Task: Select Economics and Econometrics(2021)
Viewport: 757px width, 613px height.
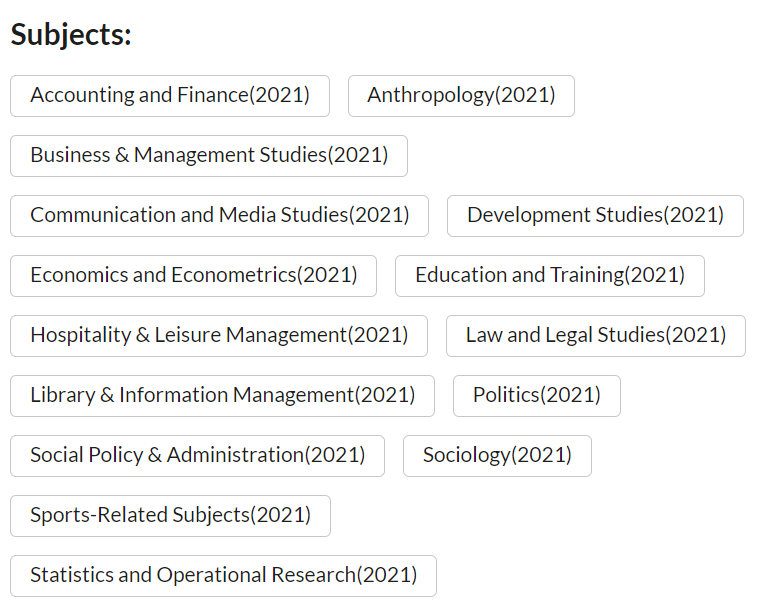Action: click(193, 276)
